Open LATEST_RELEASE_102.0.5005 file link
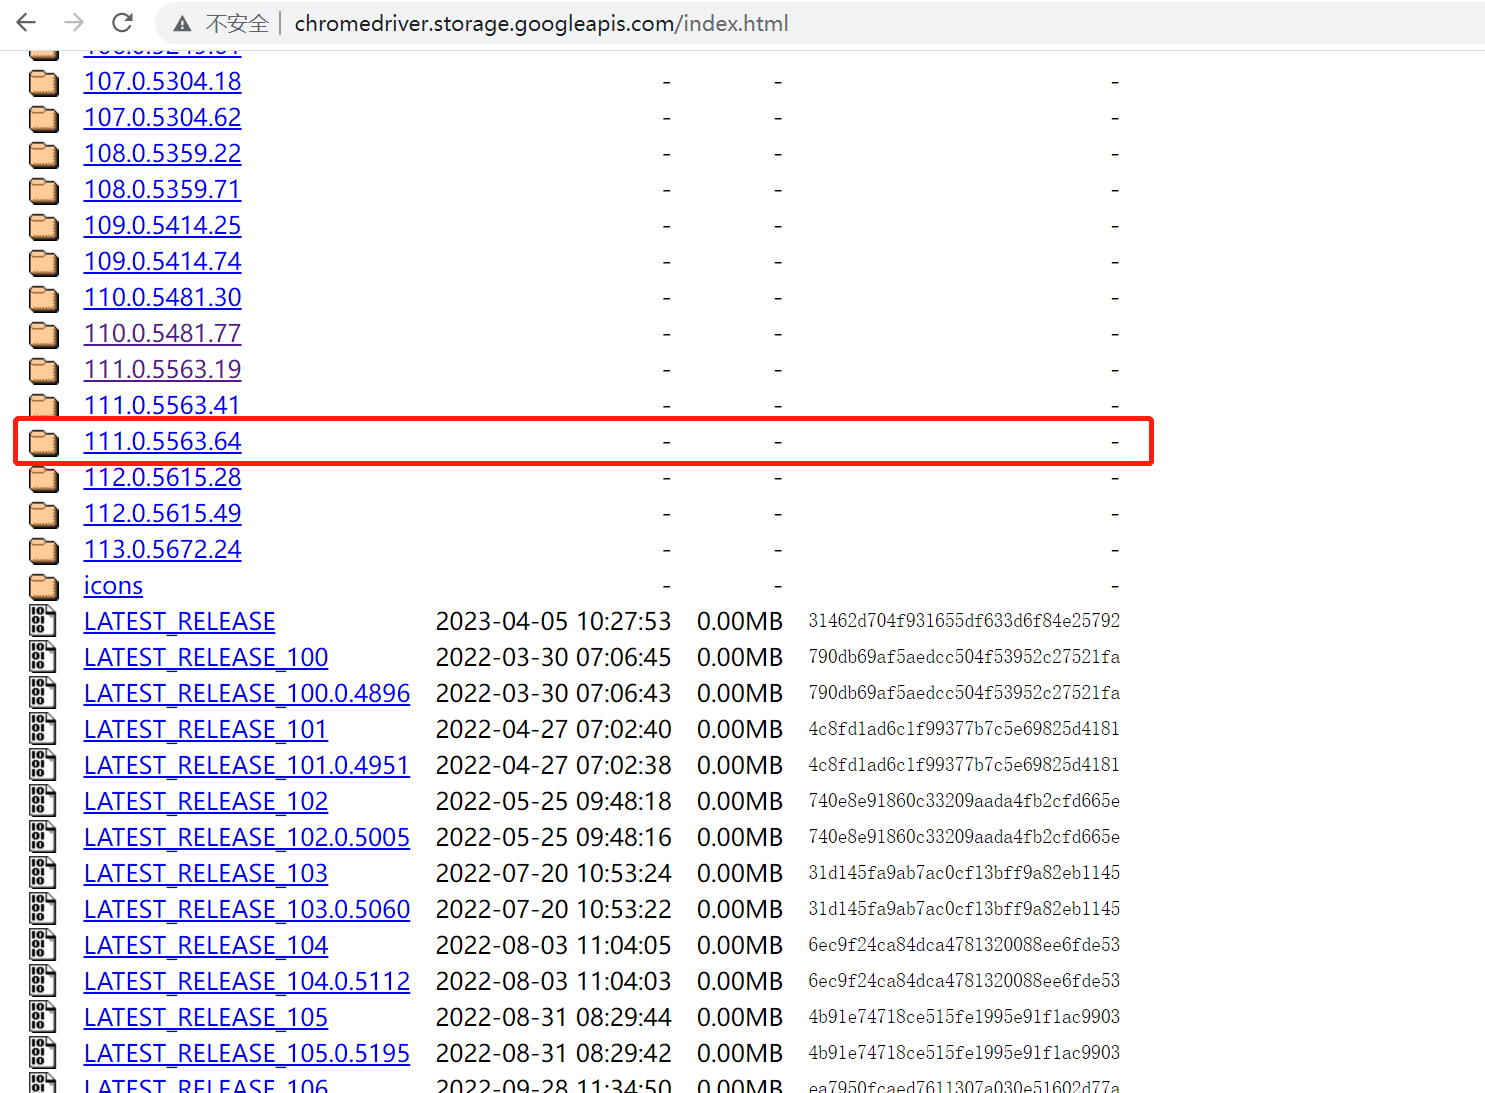This screenshot has width=1485, height=1093. 246,837
